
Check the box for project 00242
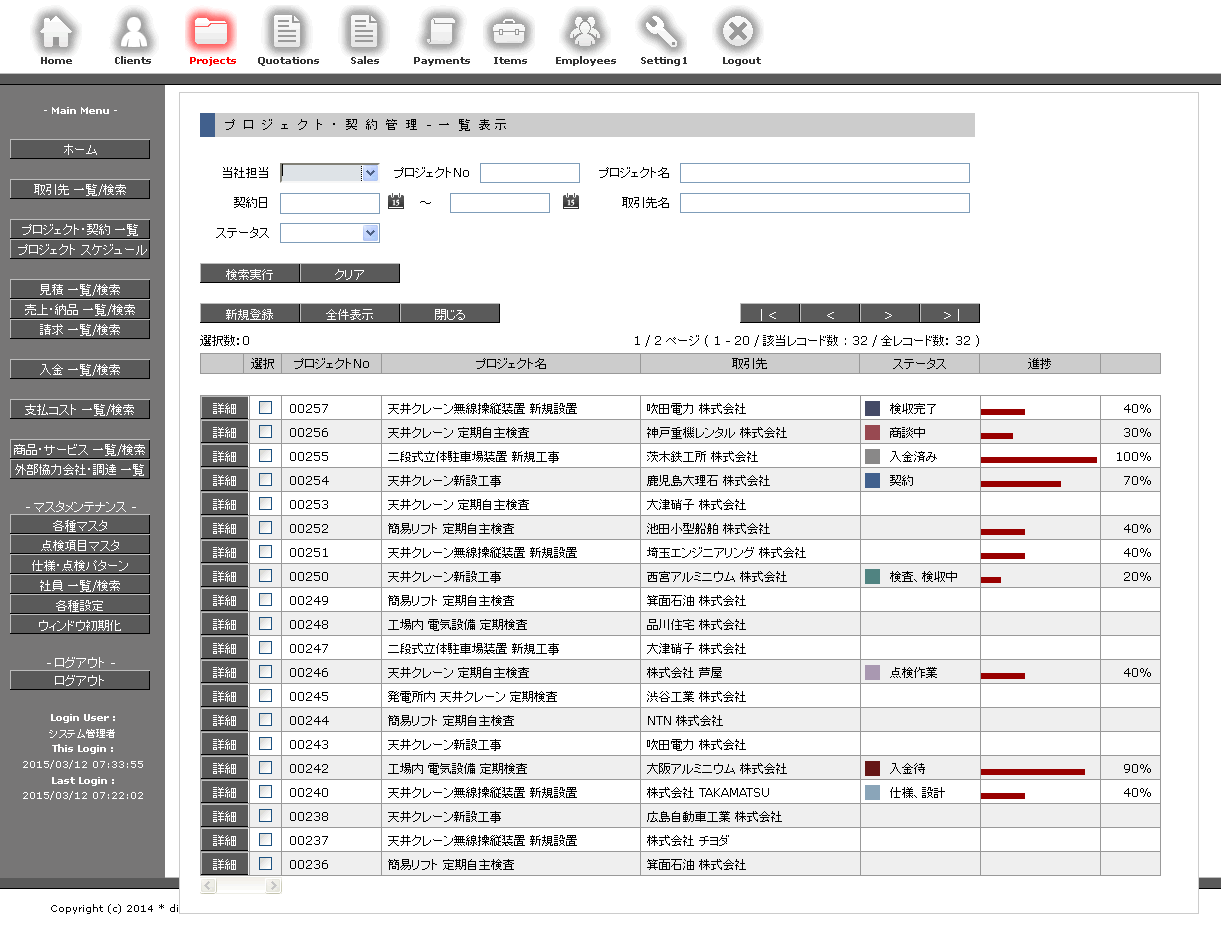tap(265, 768)
